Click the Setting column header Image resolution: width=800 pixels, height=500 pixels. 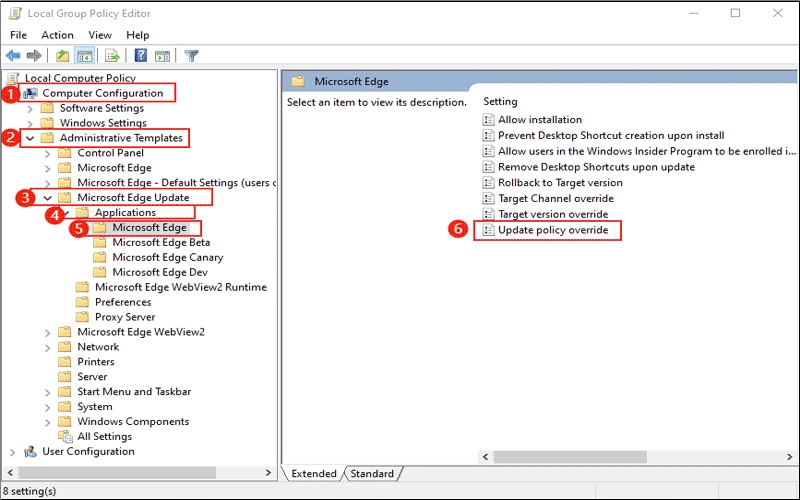(501, 102)
